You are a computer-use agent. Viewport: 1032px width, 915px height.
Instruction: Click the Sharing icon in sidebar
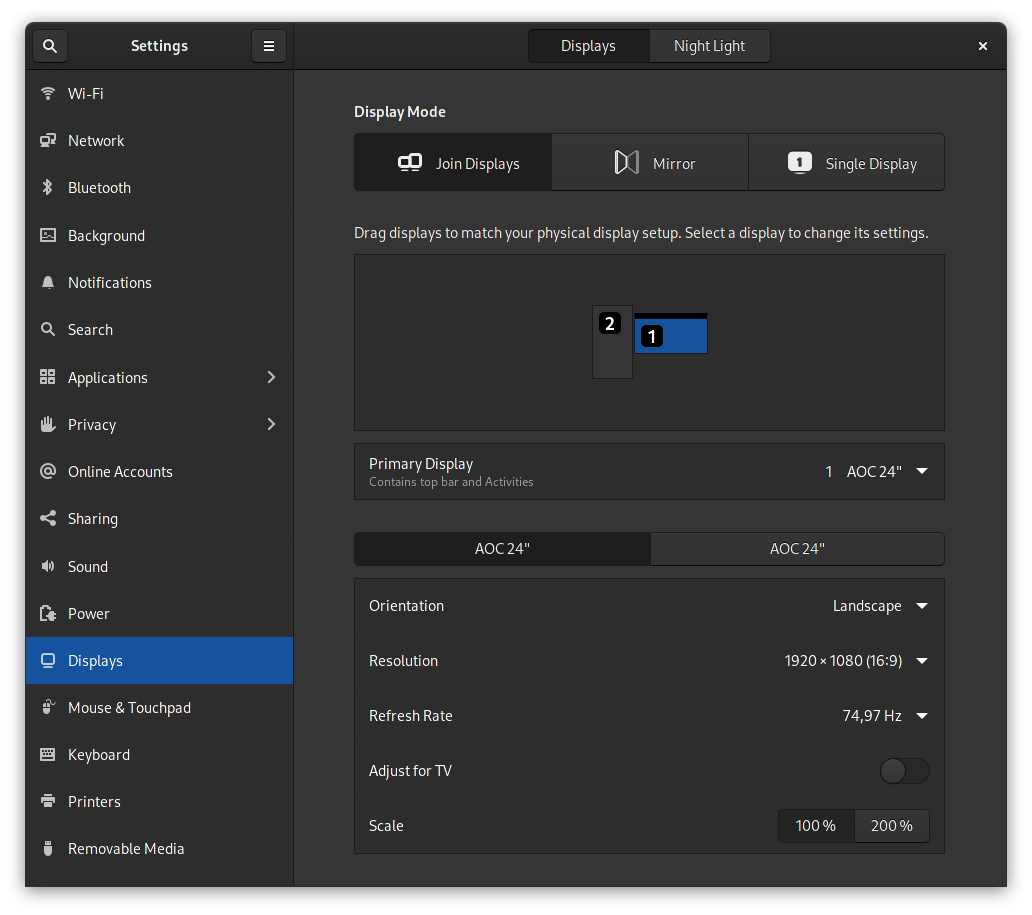[x=47, y=518]
